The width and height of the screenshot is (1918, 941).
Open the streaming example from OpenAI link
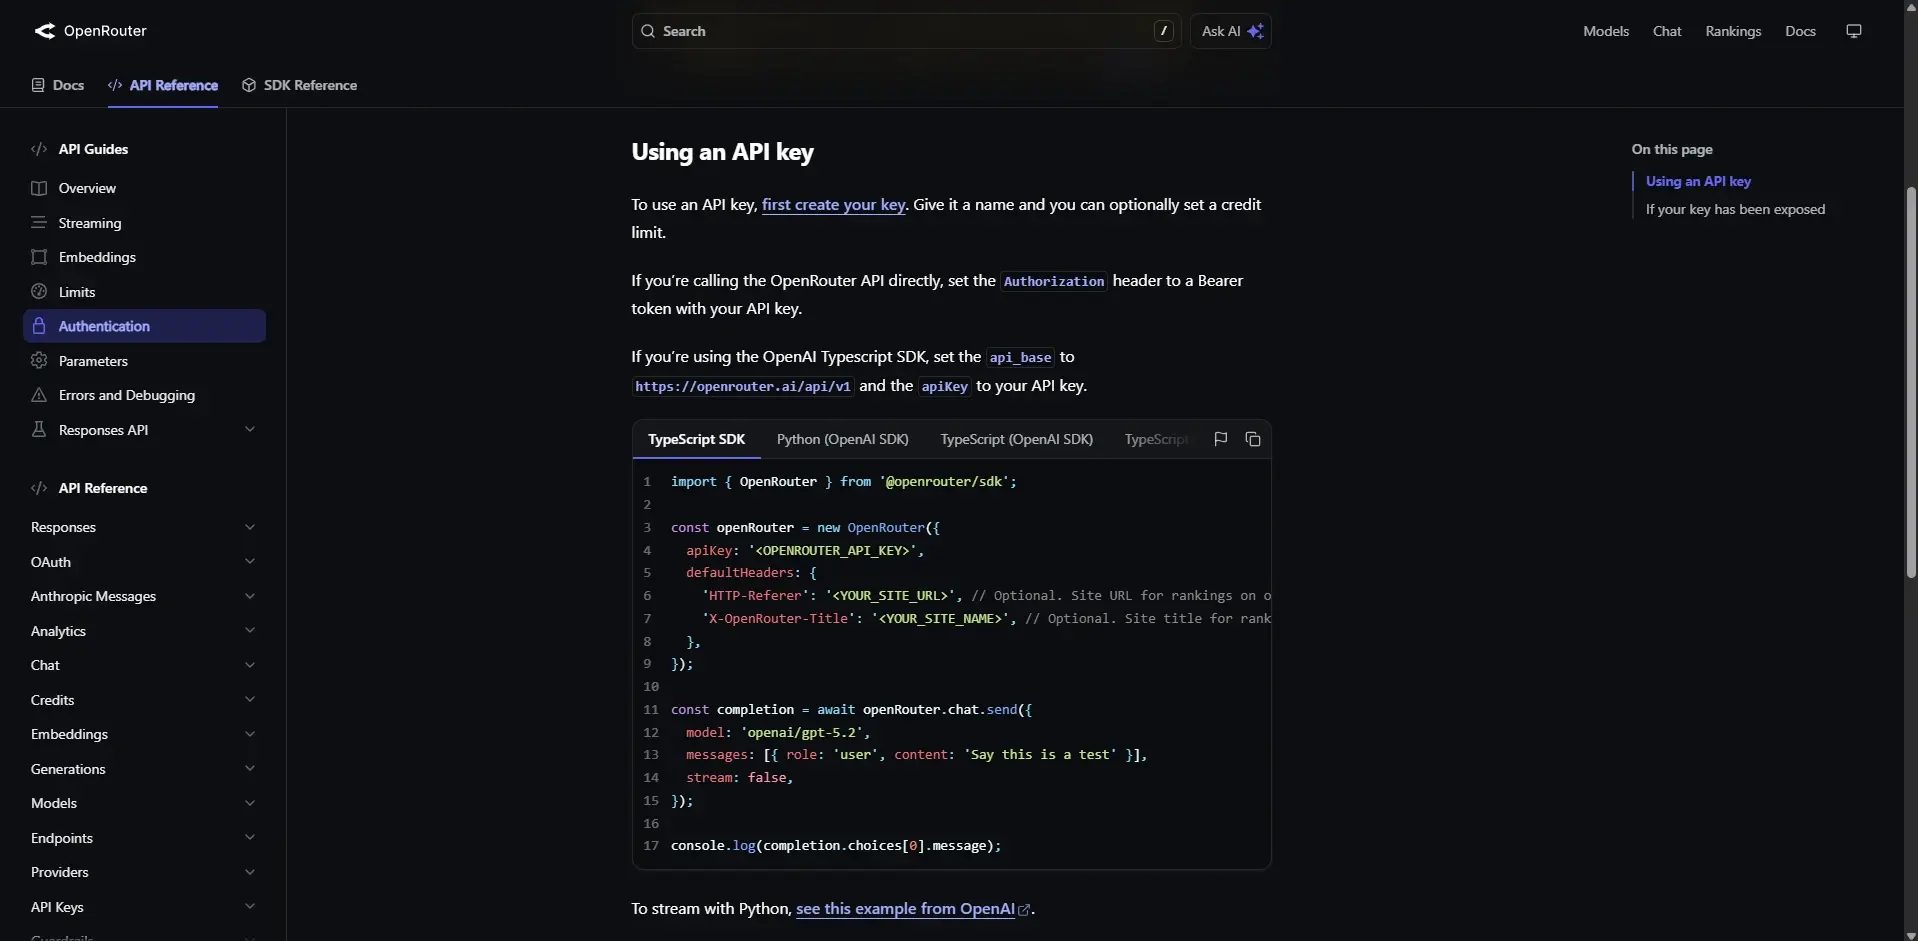tap(906, 909)
